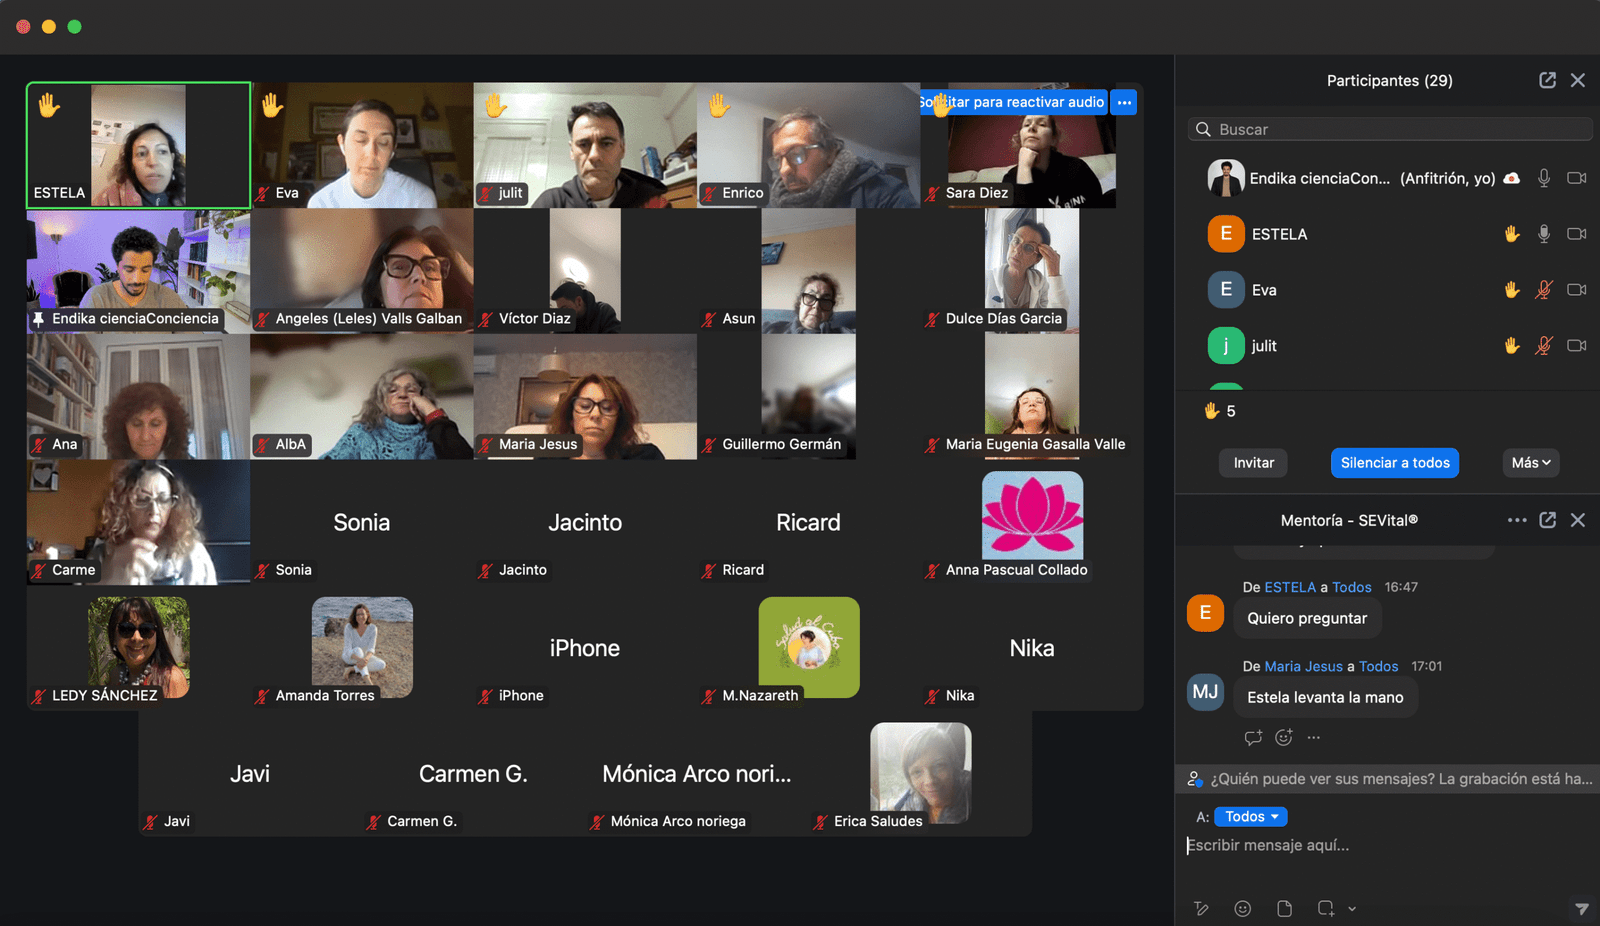Click the file attachment icon in chat
The width and height of the screenshot is (1600, 926).
coord(1284,908)
